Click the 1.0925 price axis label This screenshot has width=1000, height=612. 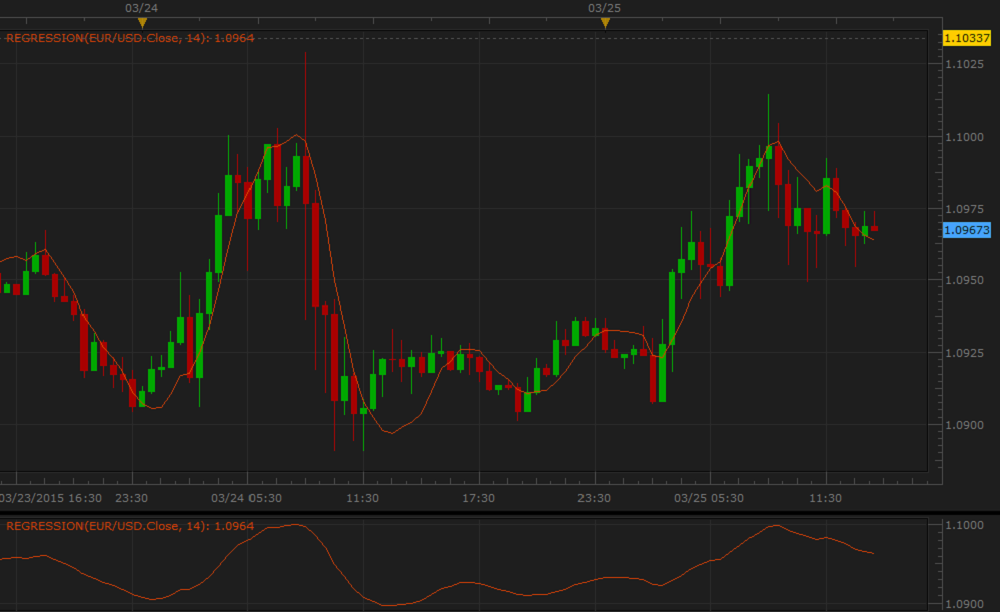click(964, 353)
